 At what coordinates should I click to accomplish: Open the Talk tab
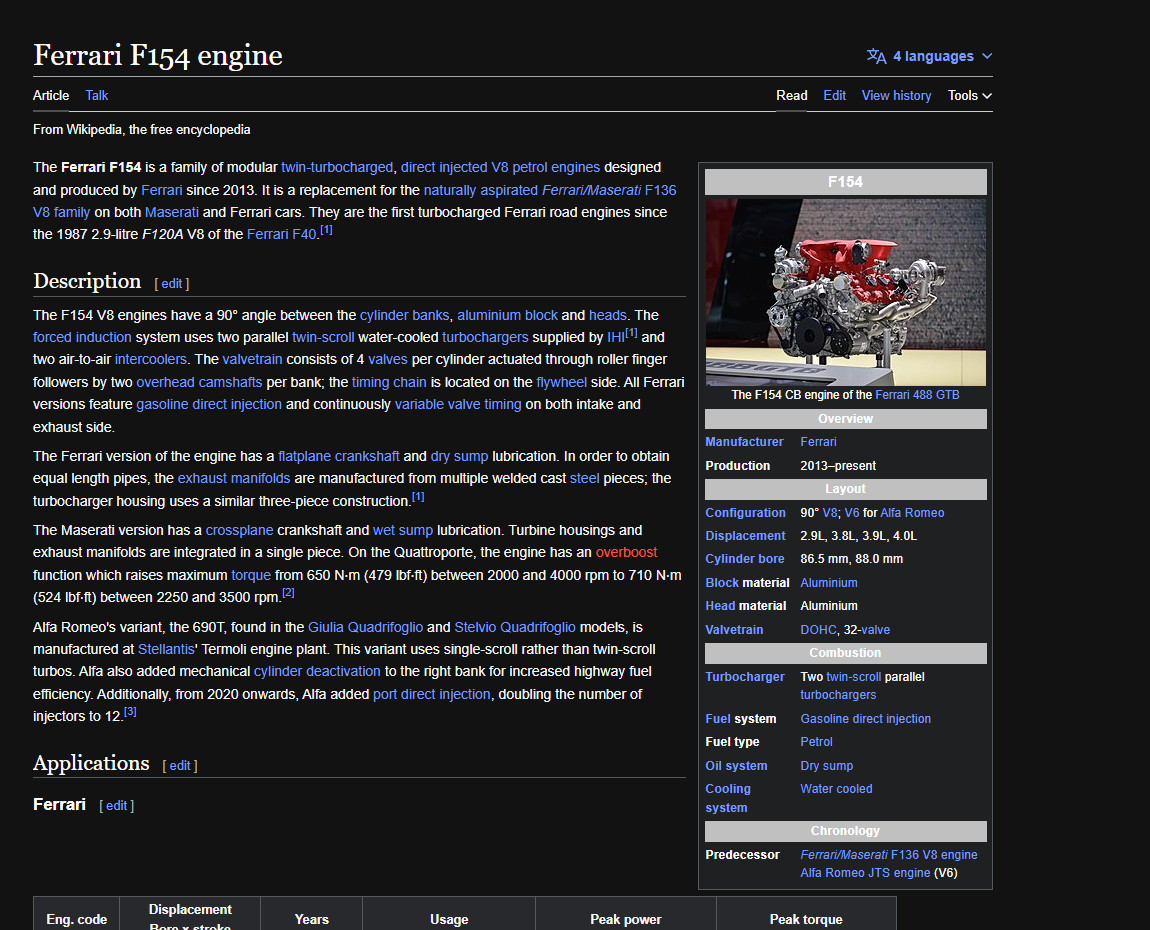pos(96,95)
